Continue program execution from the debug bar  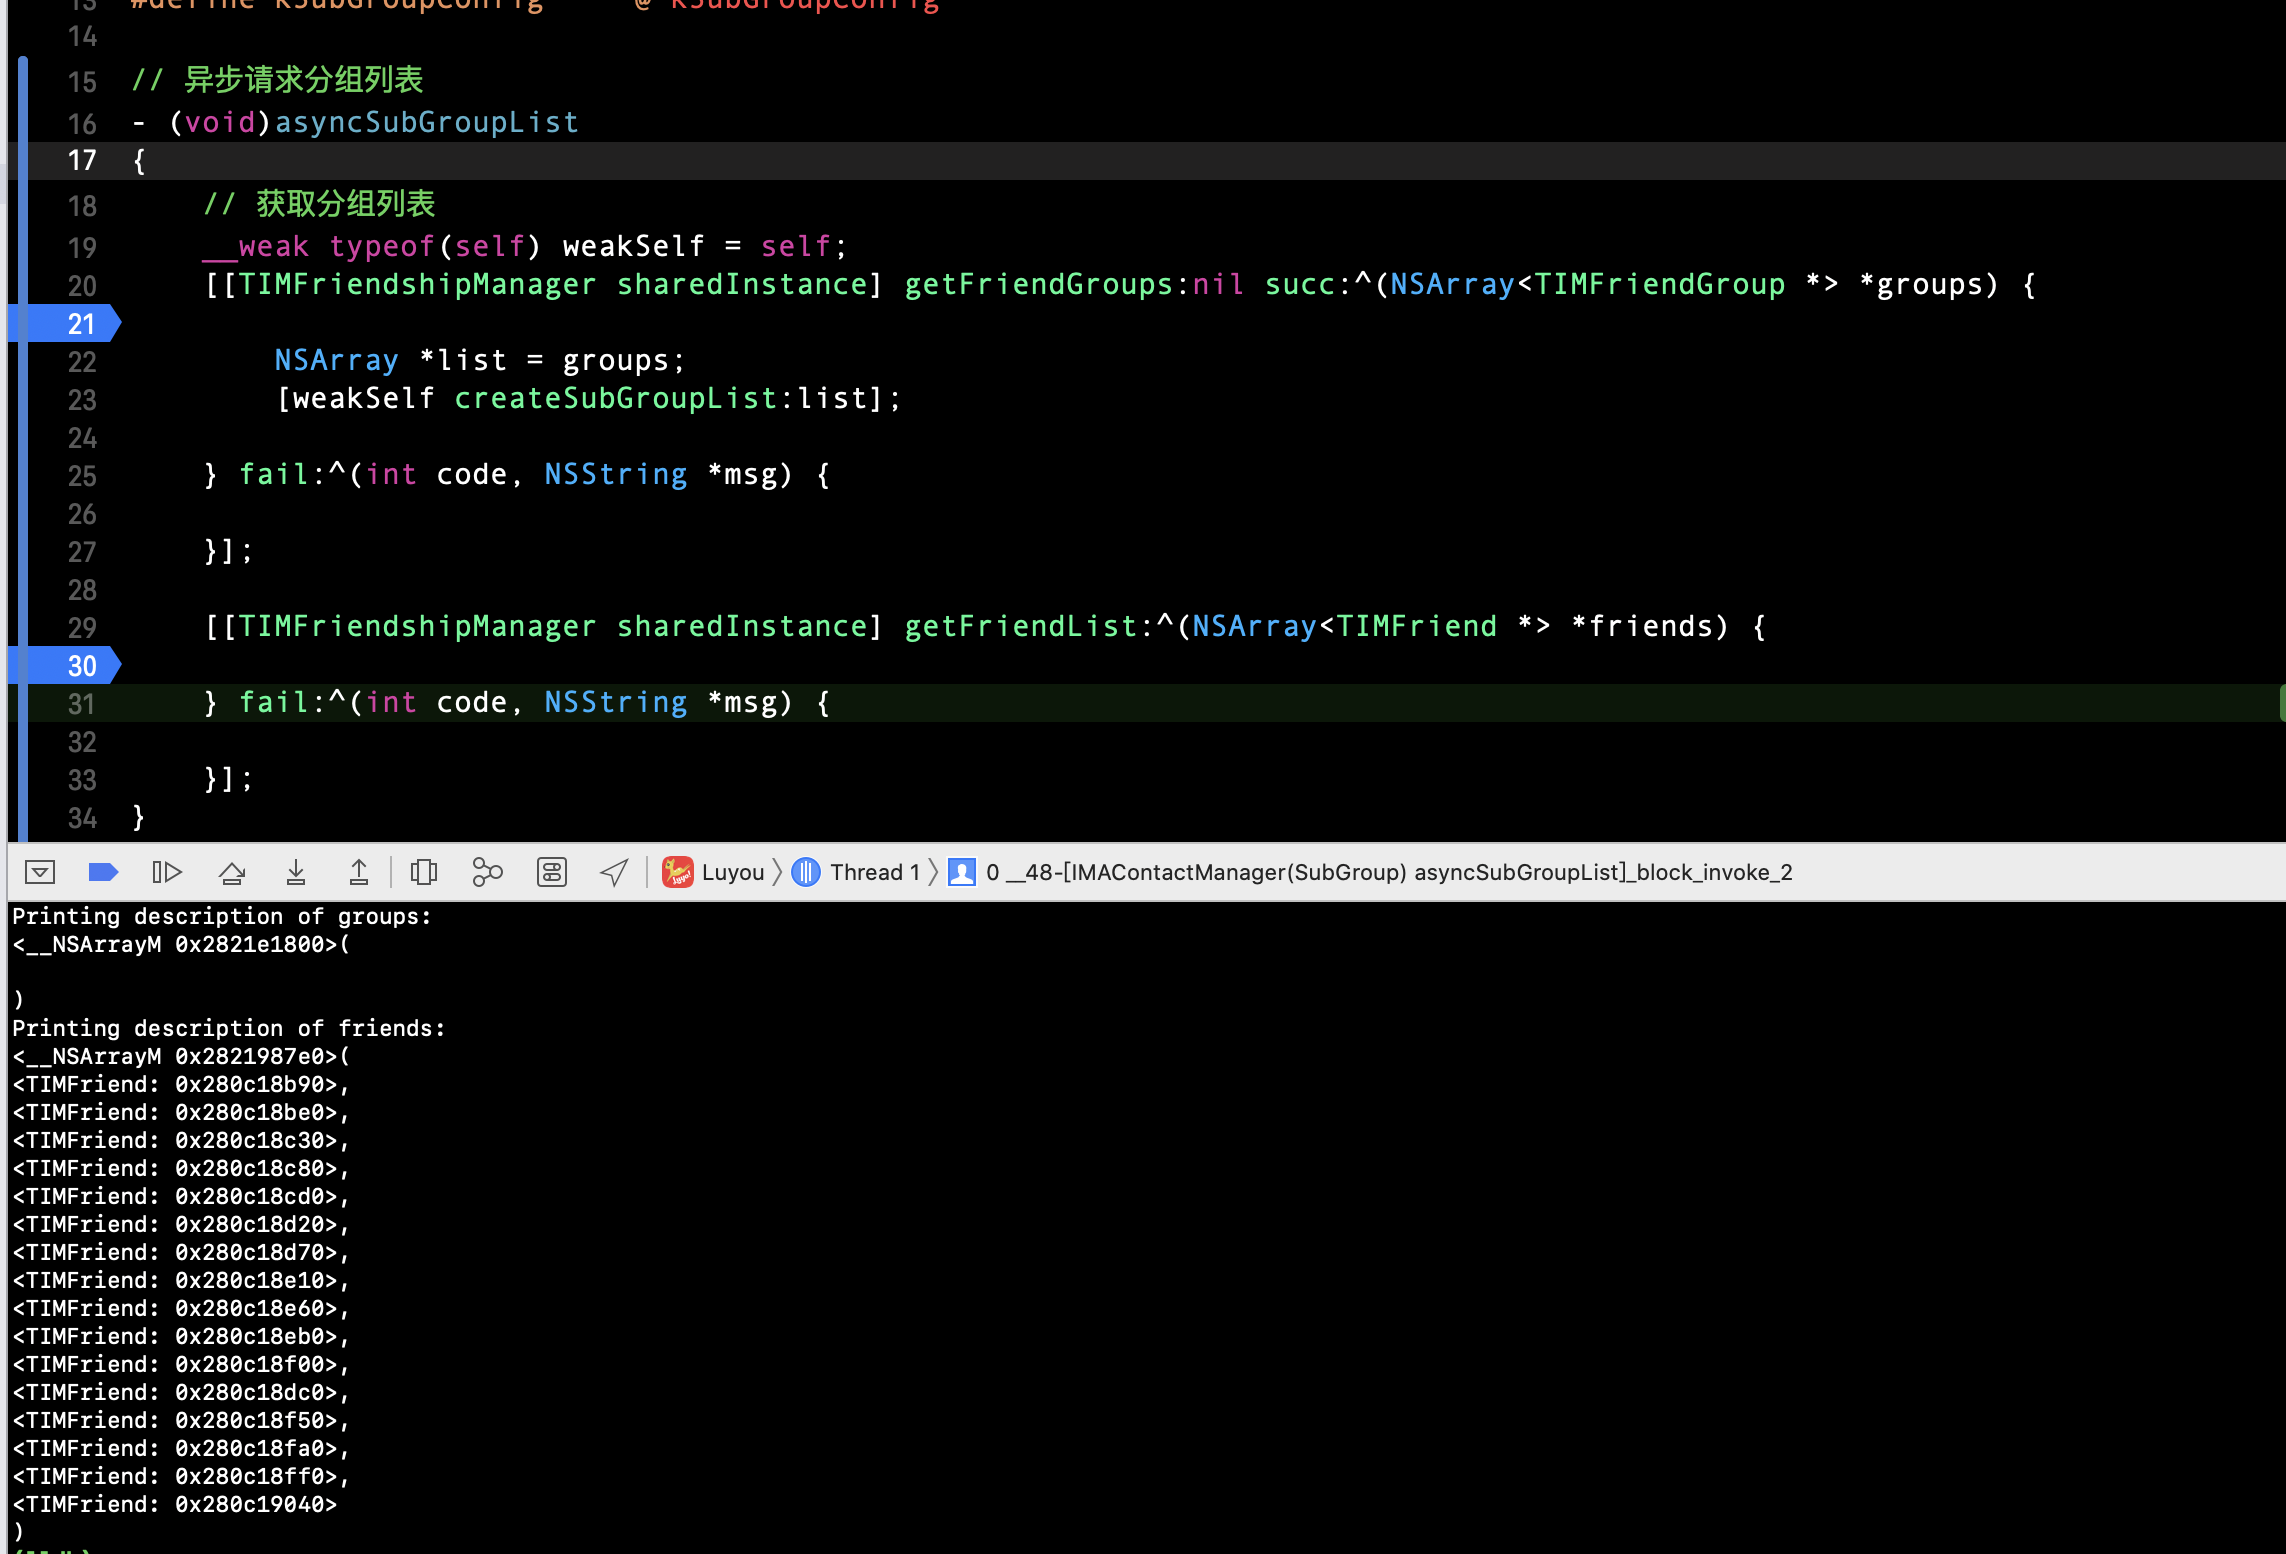coord(167,872)
